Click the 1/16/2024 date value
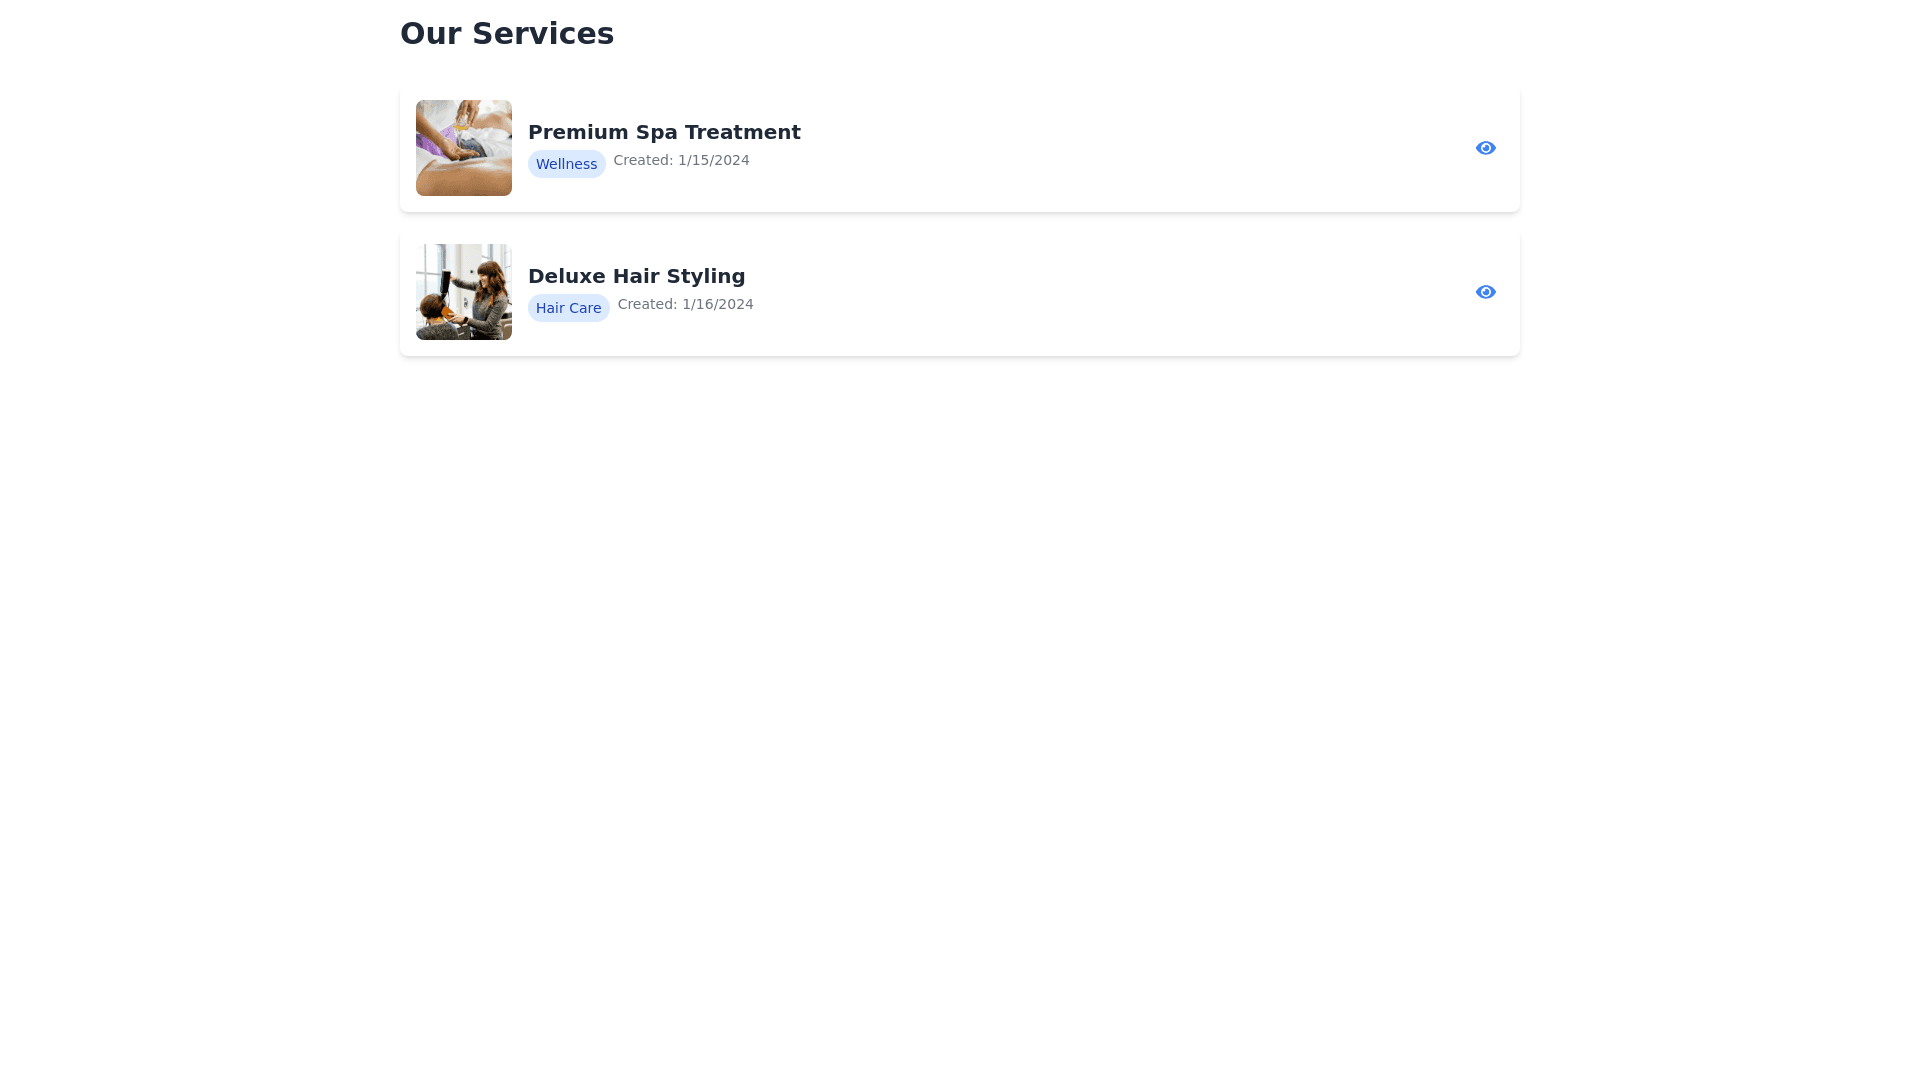The image size is (1920, 1080). tap(717, 304)
